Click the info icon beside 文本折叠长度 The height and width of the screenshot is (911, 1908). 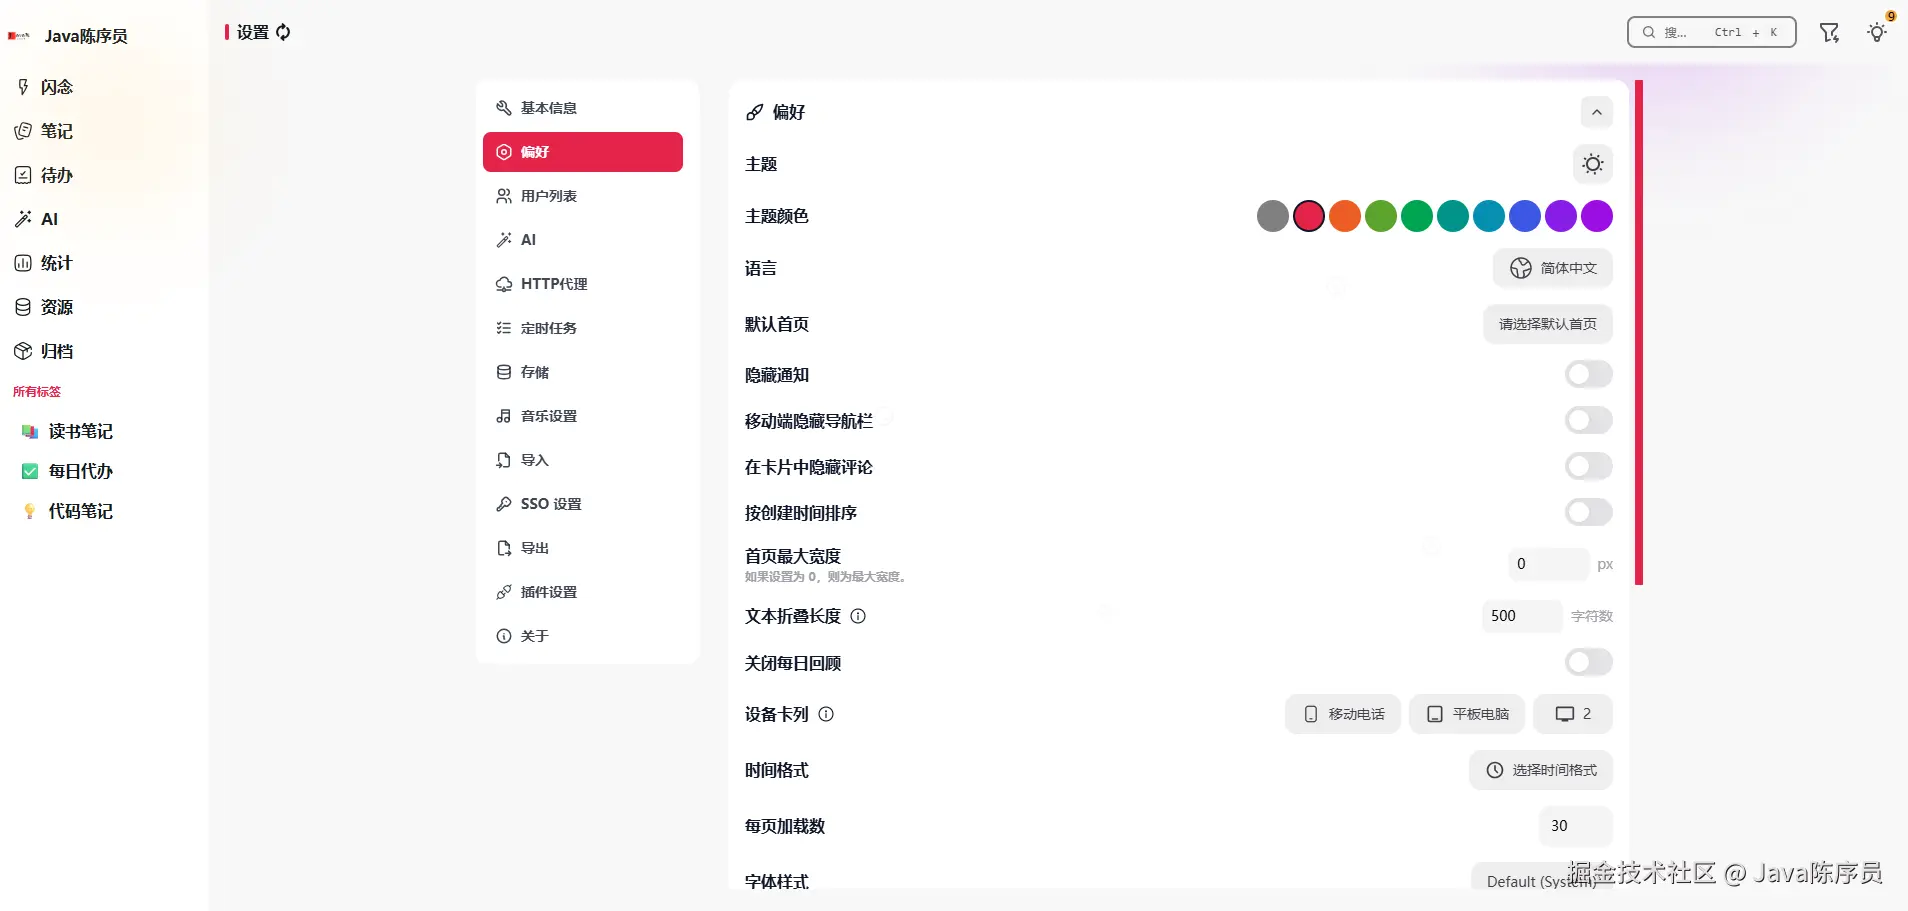pyautogui.click(x=858, y=616)
